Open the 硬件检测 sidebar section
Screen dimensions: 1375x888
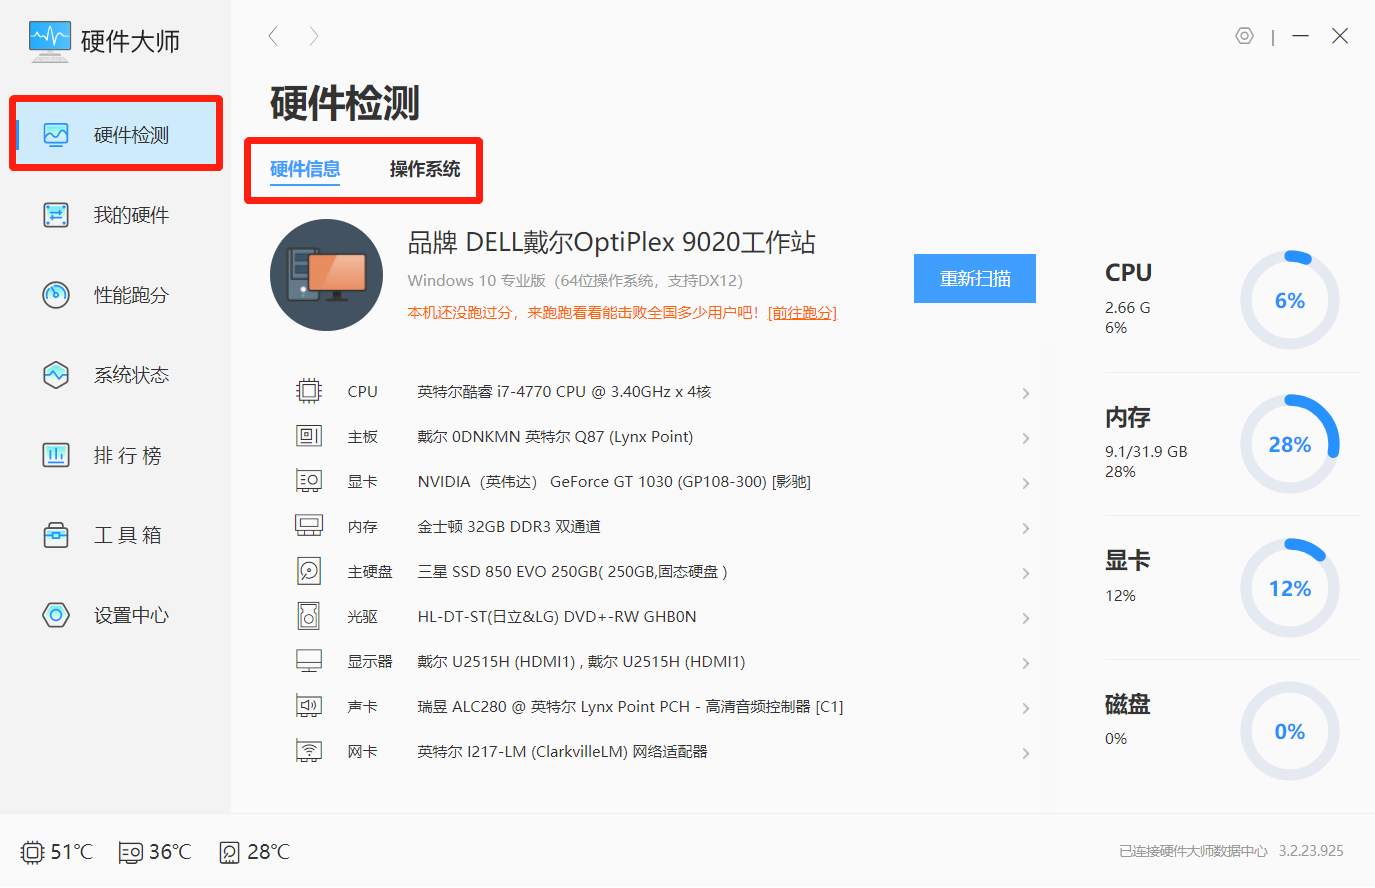[x=117, y=134]
